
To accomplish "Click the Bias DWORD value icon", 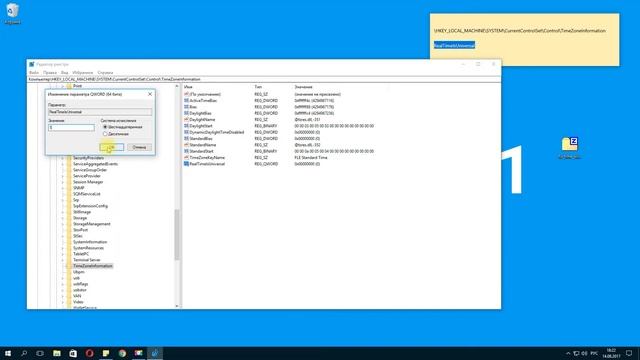I will tap(187, 107).
